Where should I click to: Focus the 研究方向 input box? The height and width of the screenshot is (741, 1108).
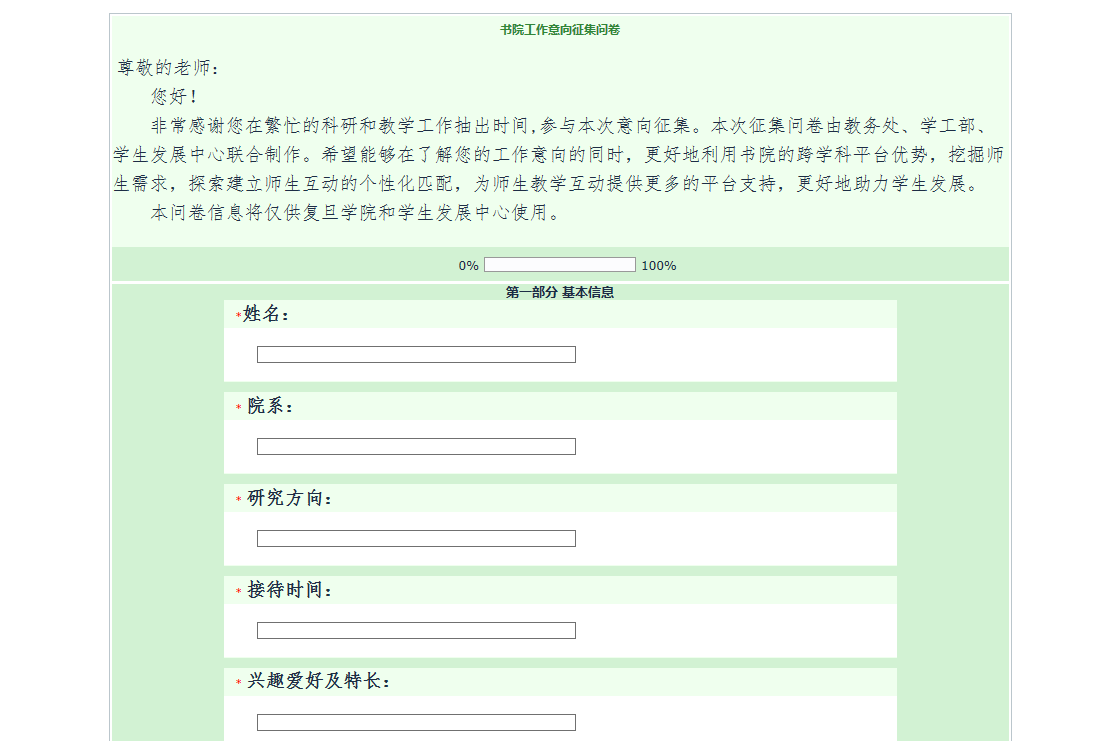[416, 538]
